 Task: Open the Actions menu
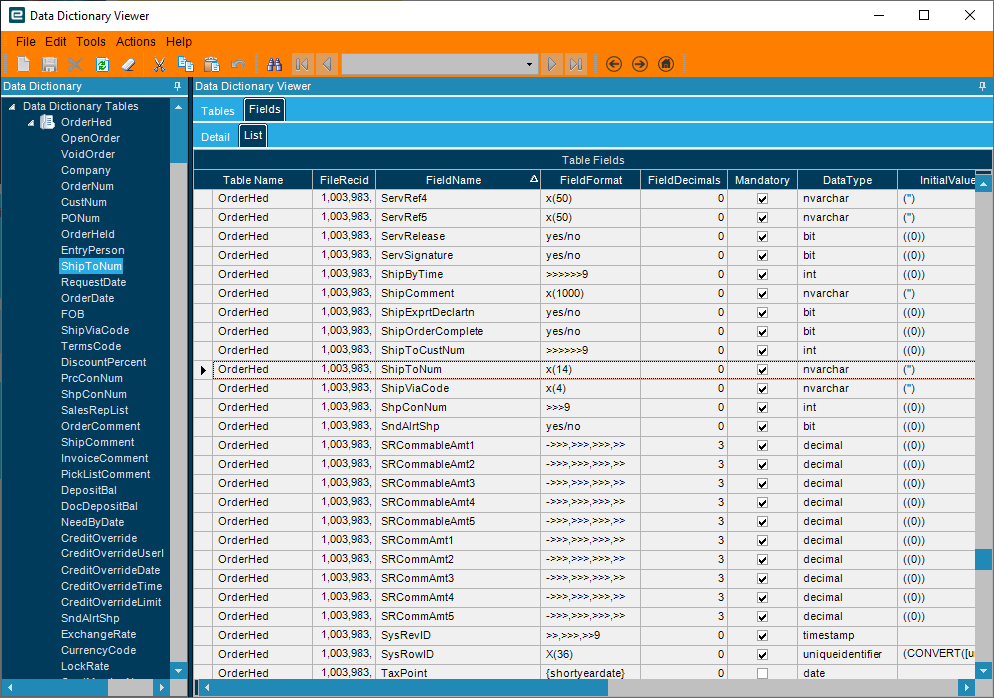pos(136,42)
